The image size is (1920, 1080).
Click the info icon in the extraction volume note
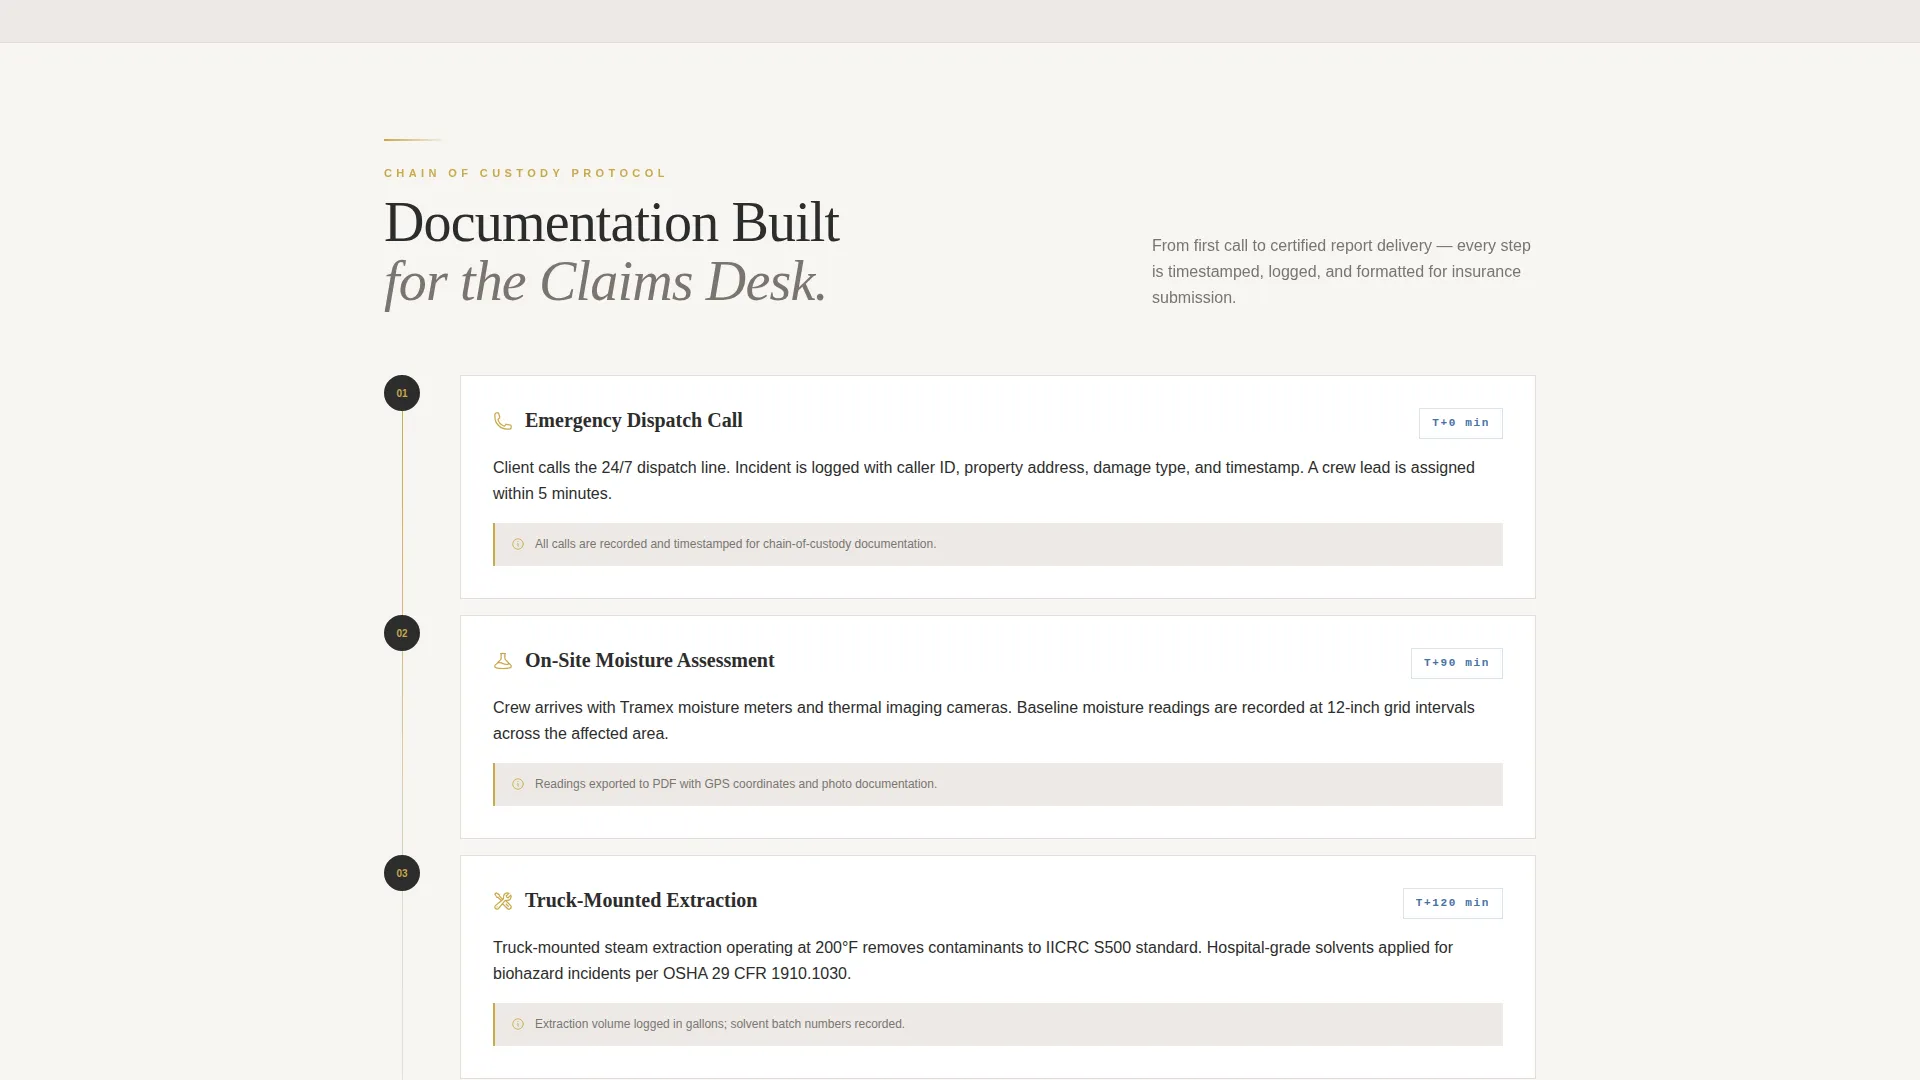(518, 1024)
